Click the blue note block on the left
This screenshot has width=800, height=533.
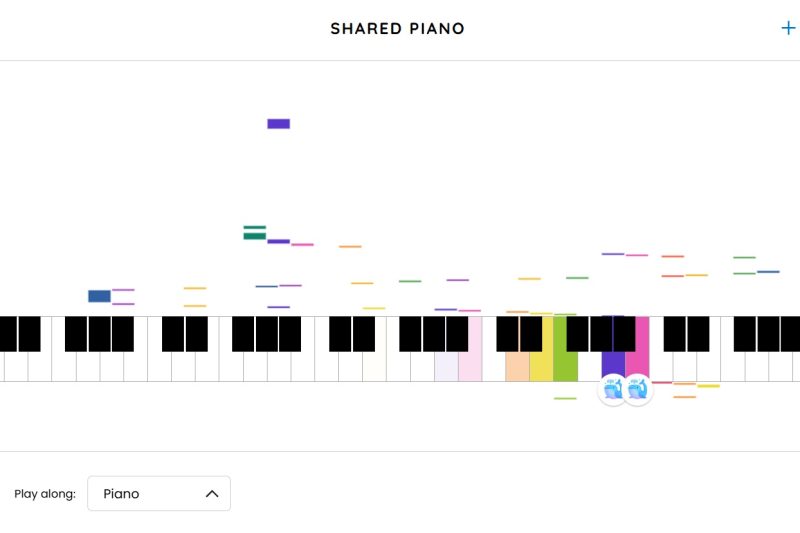click(99, 296)
